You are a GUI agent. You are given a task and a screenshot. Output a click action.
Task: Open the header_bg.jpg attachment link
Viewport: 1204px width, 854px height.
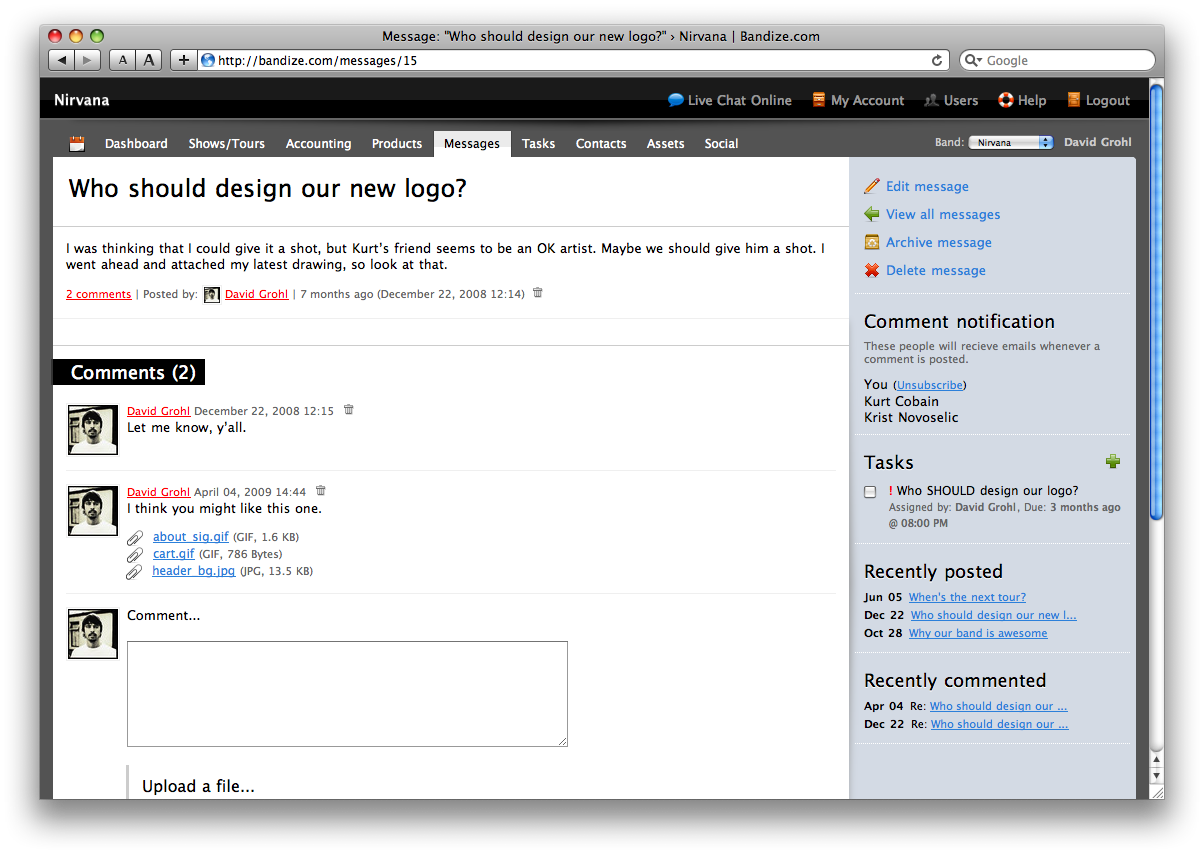pyautogui.click(x=194, y=571)
